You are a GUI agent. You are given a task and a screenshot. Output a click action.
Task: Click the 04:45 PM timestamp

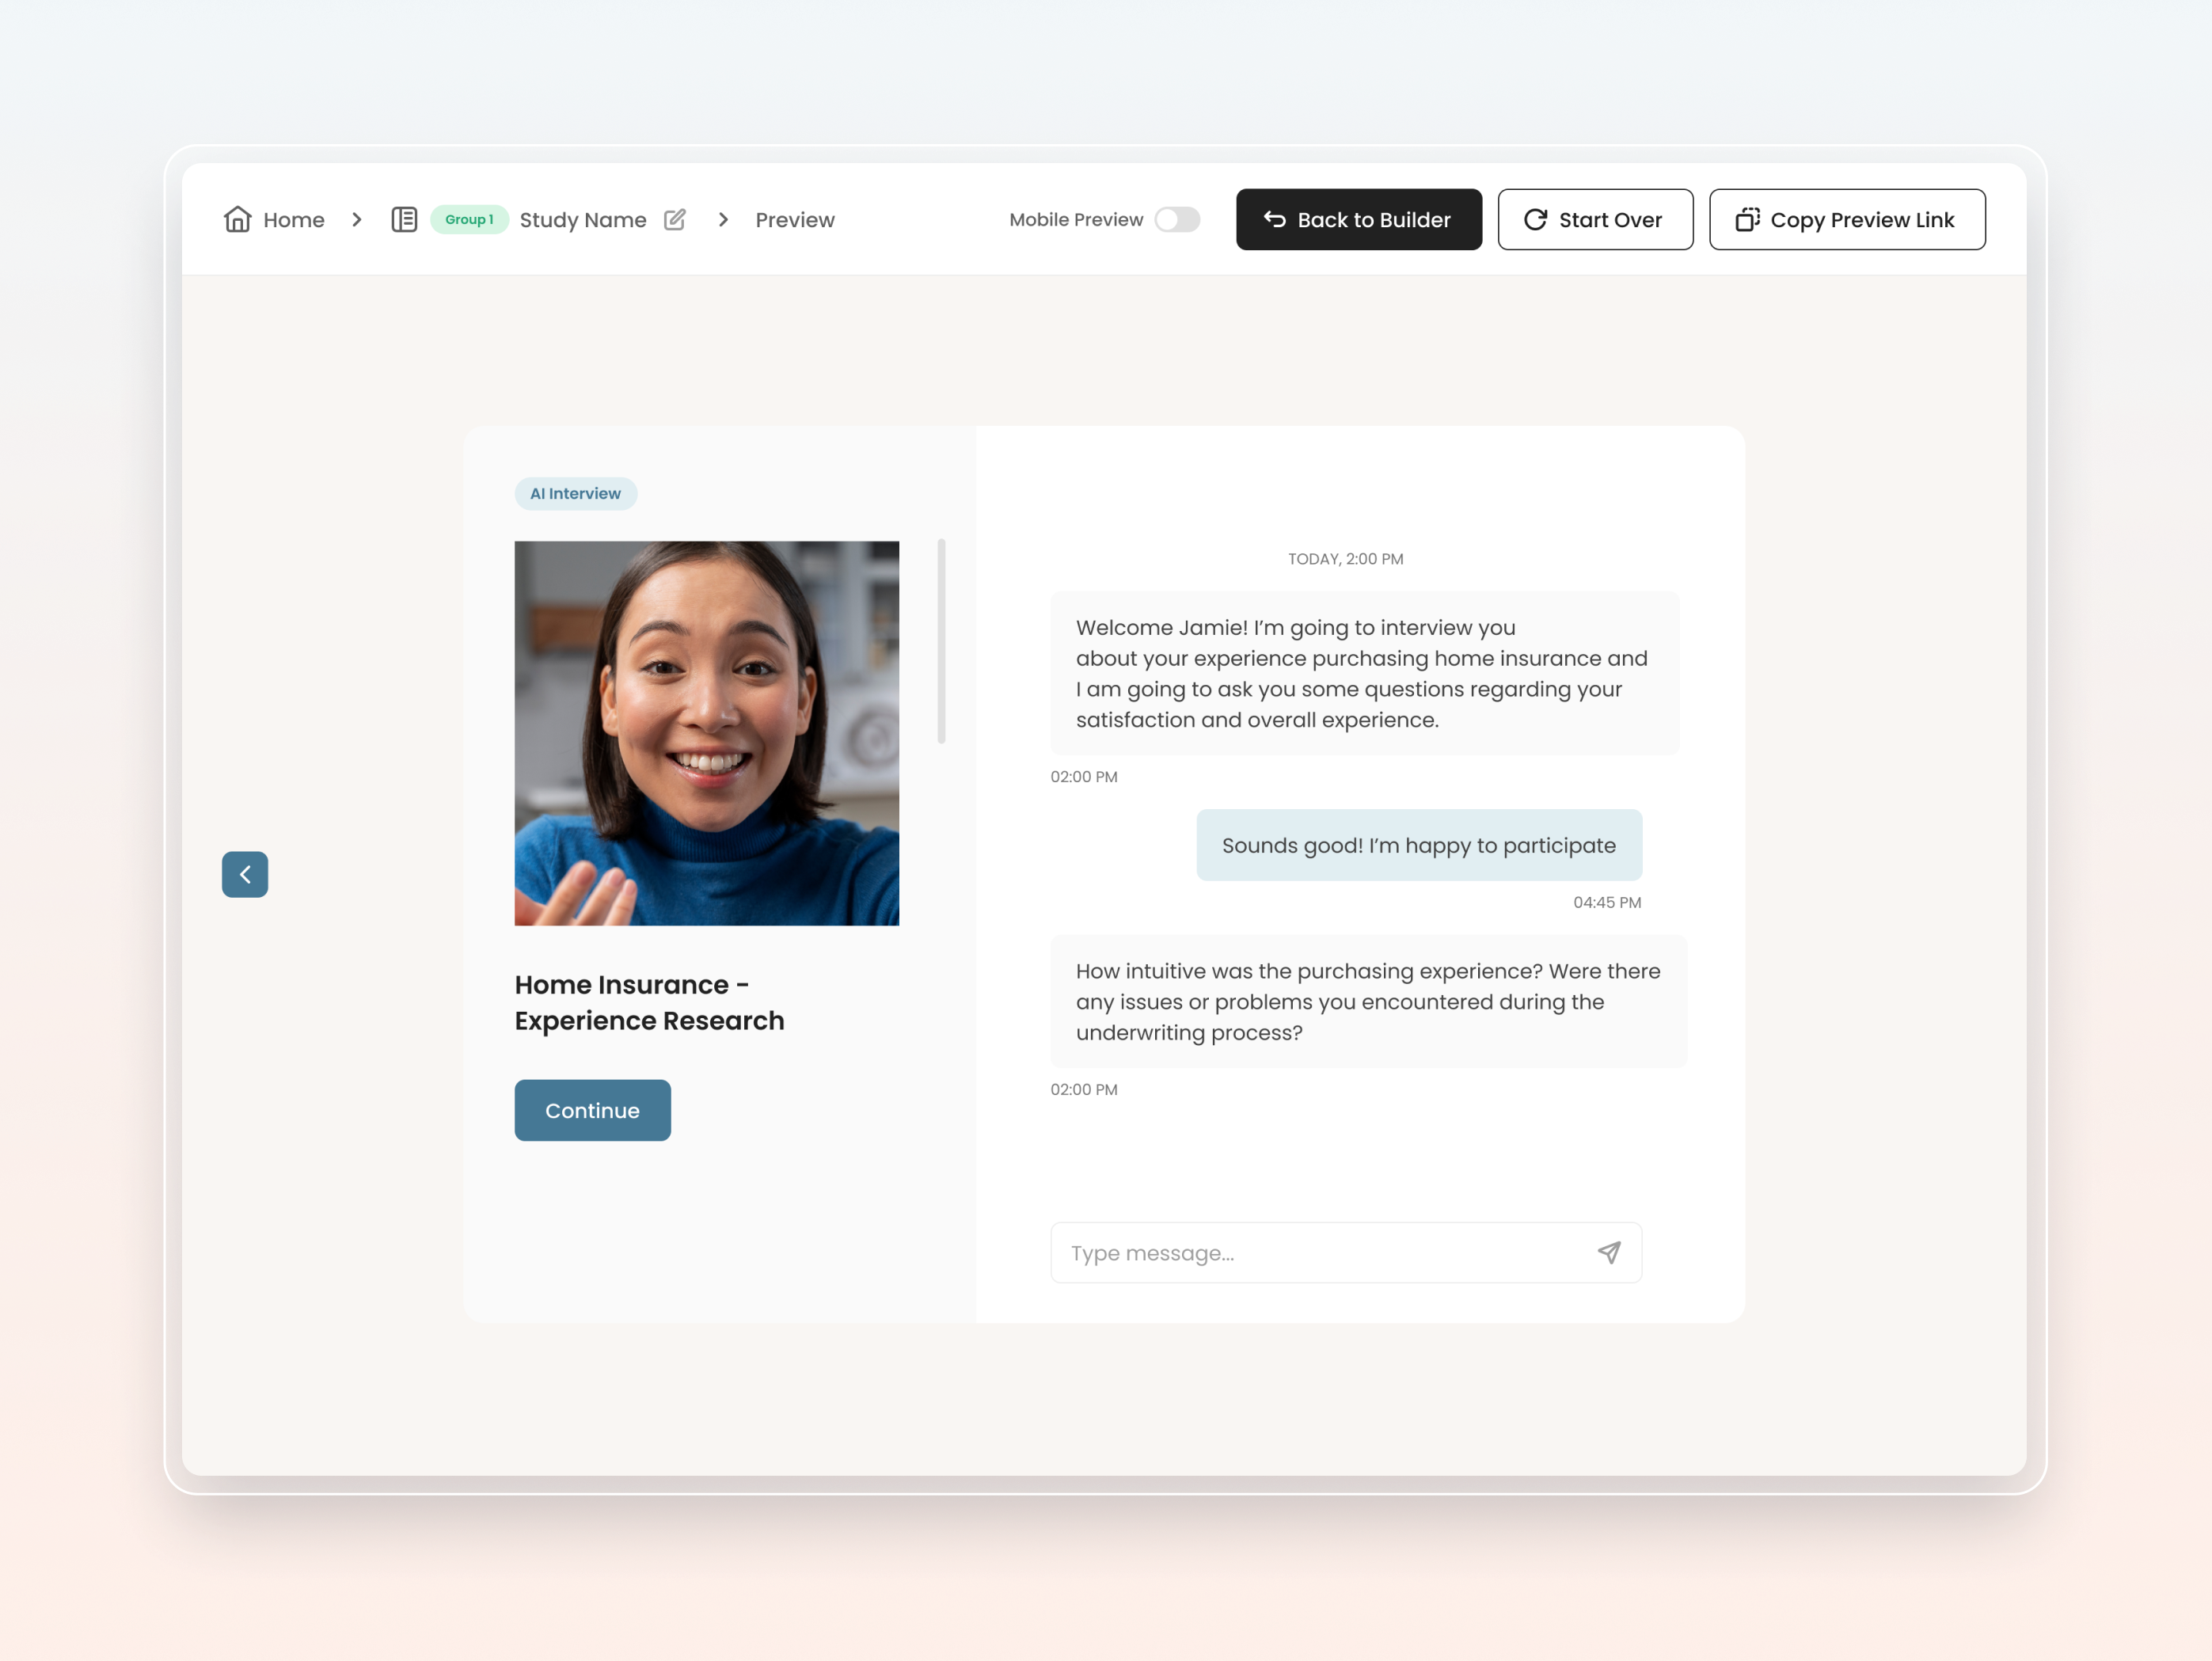(x=1607, y=902)
